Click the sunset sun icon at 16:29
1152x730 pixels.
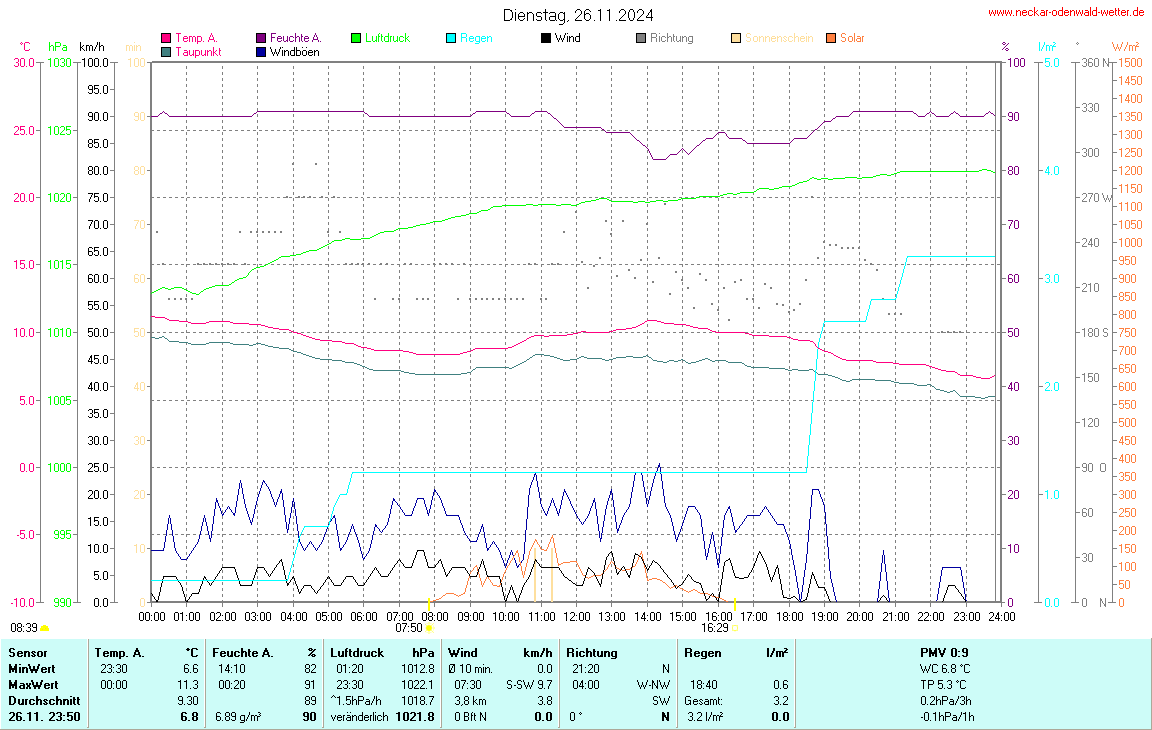pyautogui.click(x=734, y=628)
